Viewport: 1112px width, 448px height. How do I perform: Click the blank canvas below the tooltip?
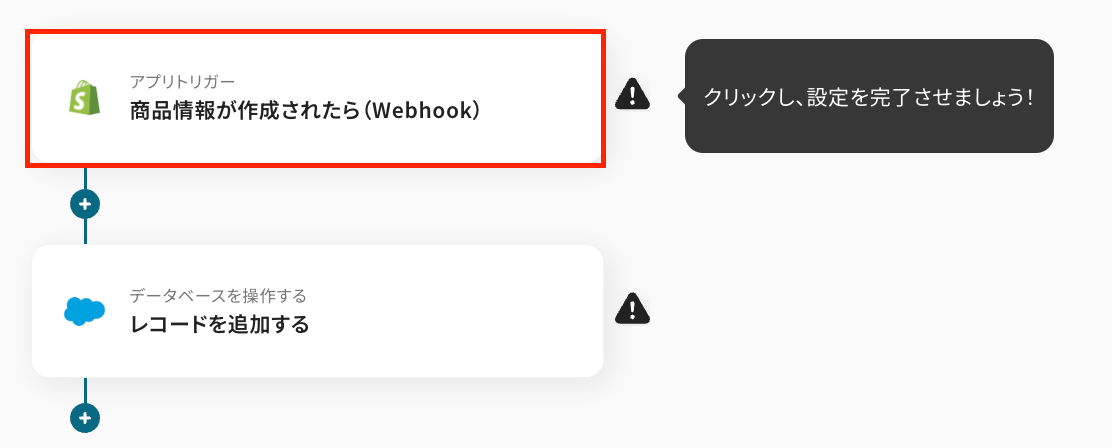[869, 284]
